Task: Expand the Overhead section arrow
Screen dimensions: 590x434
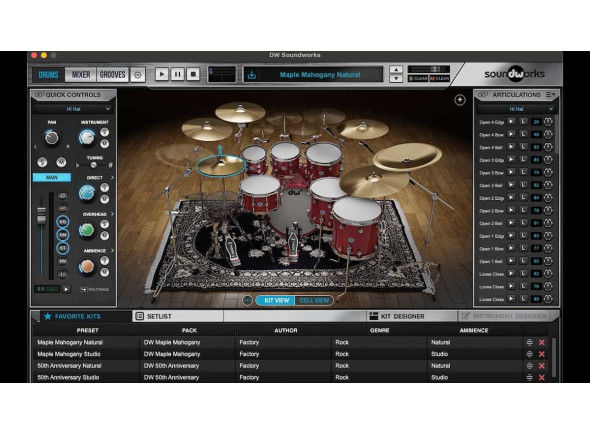Action: point(112,214)
